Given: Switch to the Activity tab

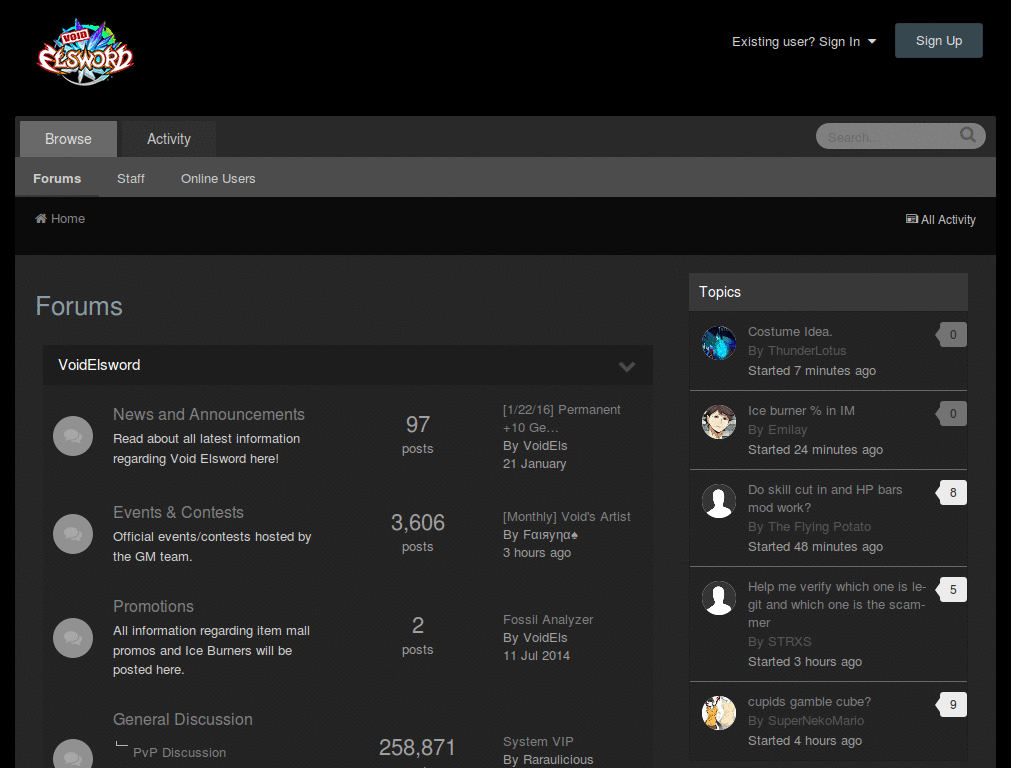Looking at the screenshot, I should (x=168, y=138).
